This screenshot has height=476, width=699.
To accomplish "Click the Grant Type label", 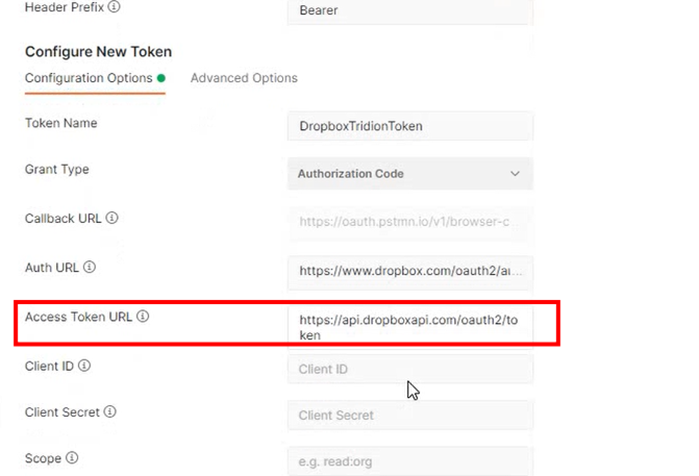I will (x=57, y=169).
